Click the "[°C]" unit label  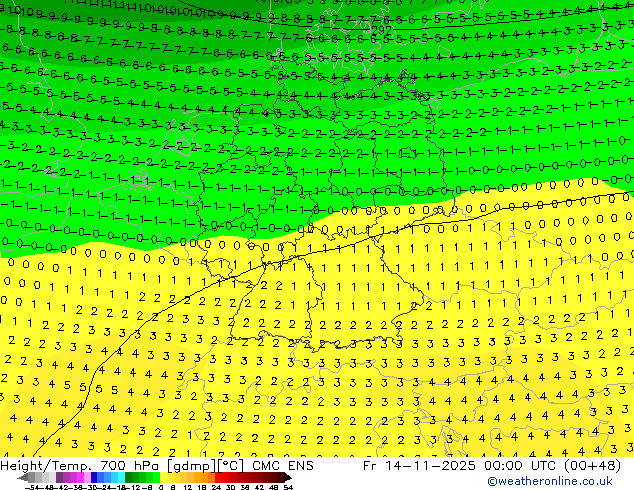(x=231, y=466)
